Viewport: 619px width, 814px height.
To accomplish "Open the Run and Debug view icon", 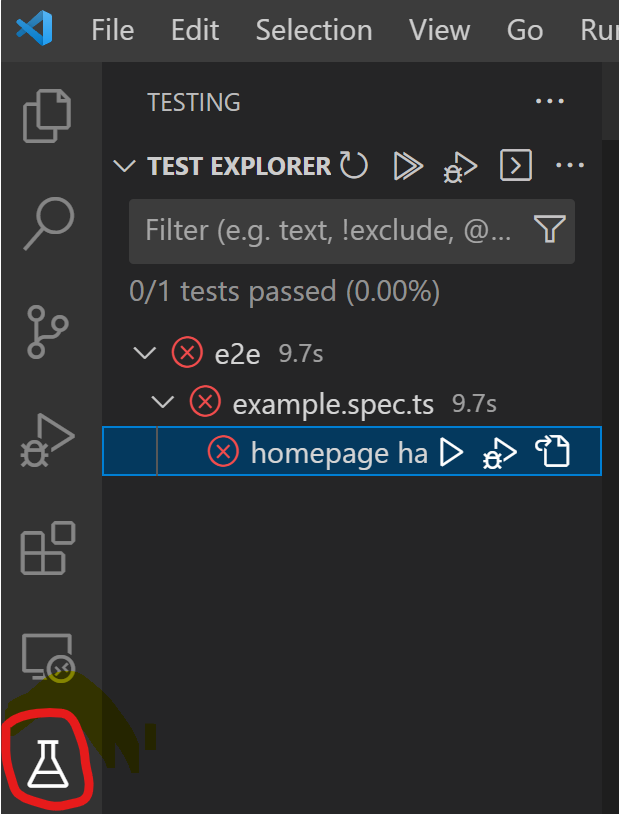I will [x=47, y=440].
